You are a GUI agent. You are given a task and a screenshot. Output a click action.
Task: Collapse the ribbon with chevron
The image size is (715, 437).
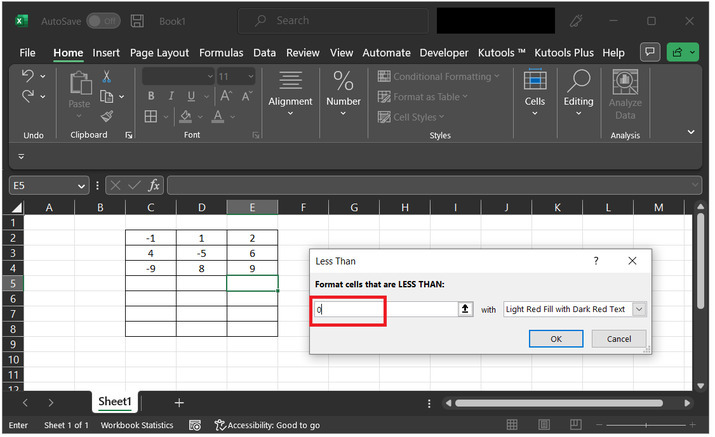click(691, 132)
